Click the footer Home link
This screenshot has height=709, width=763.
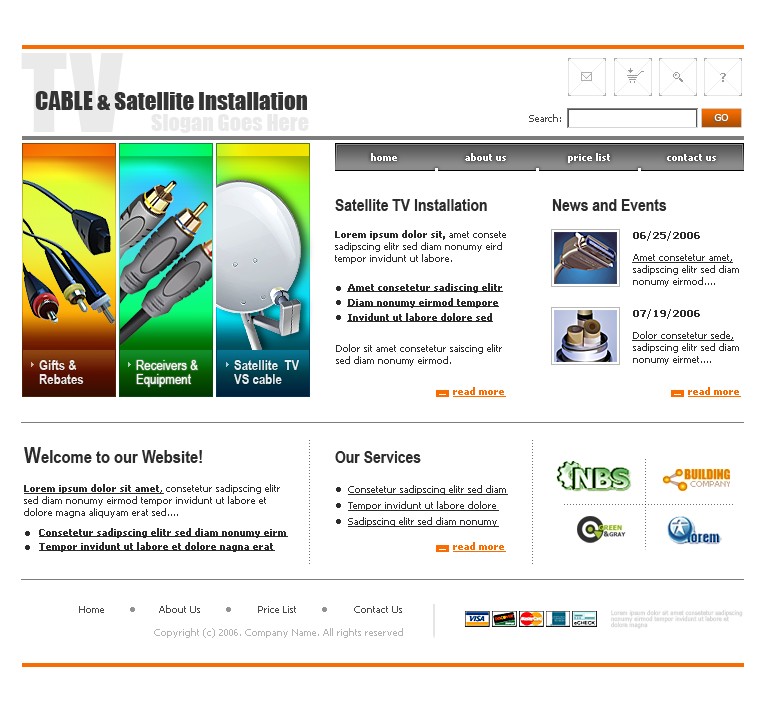tap(91, 609)
